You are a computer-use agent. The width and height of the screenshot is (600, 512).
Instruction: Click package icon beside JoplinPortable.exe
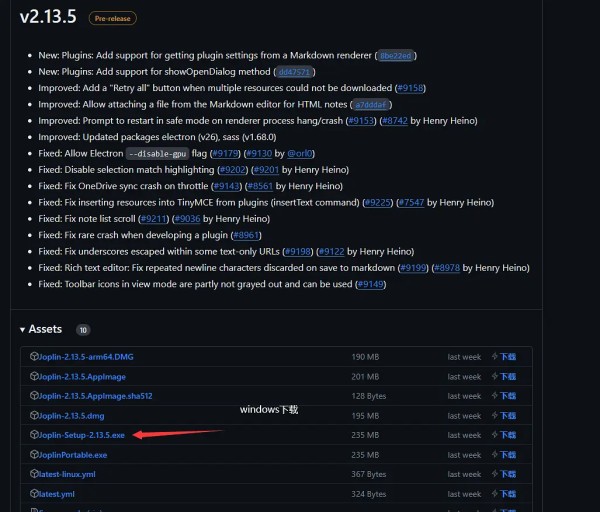click(34, 454)
